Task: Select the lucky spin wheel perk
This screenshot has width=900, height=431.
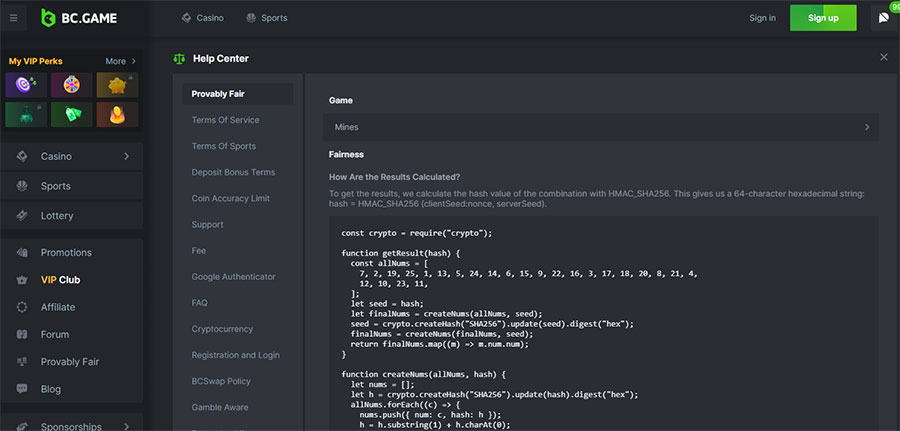Action: (71, 85)
